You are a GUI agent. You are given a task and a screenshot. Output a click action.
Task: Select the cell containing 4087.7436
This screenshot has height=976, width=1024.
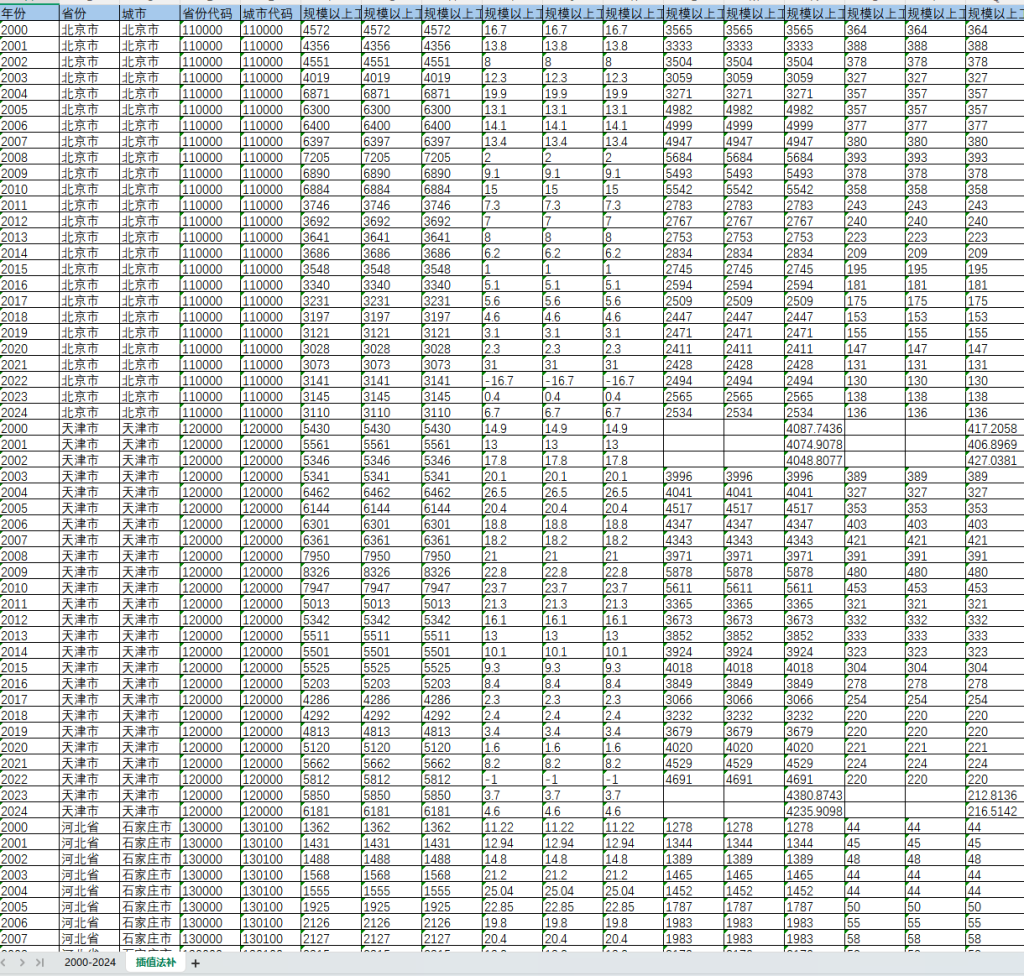pyautogui.click(x=814, y=428)
